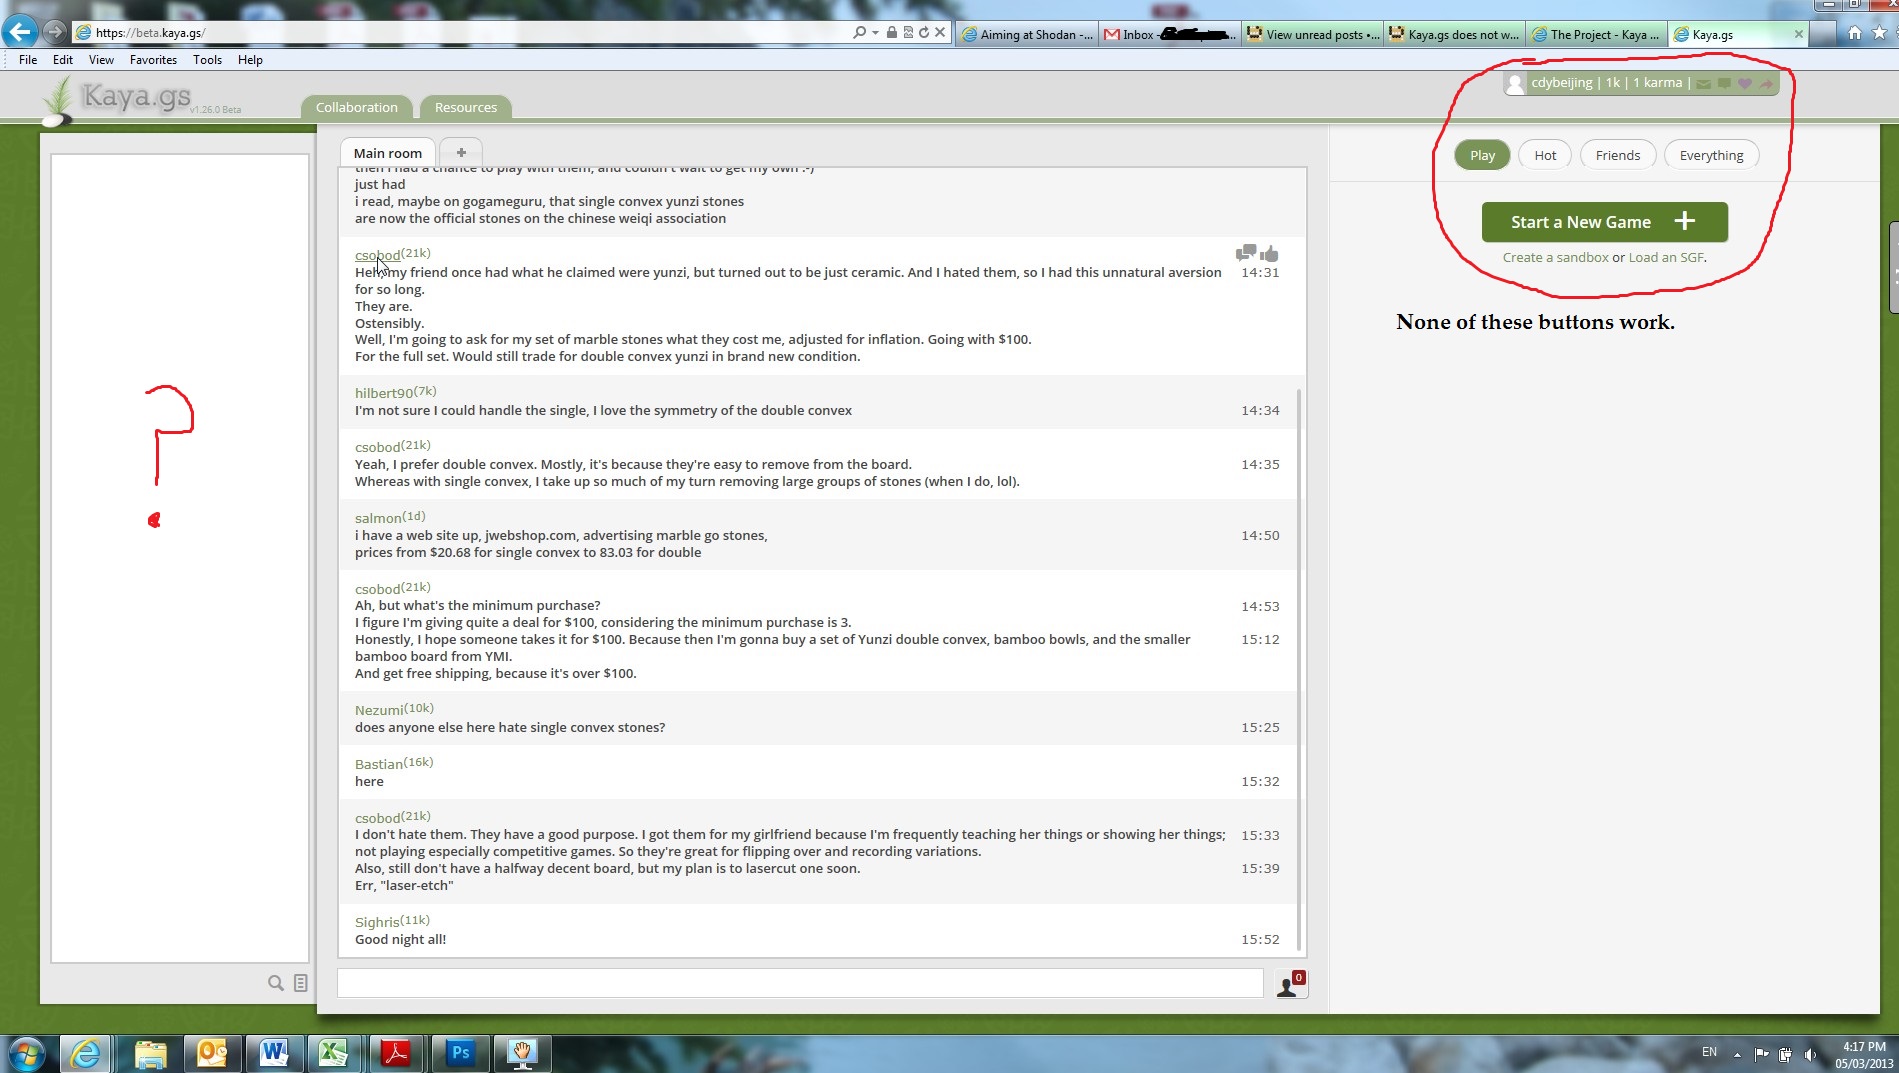
Task: Enable the Everything filter
Action: [1710, 155]
